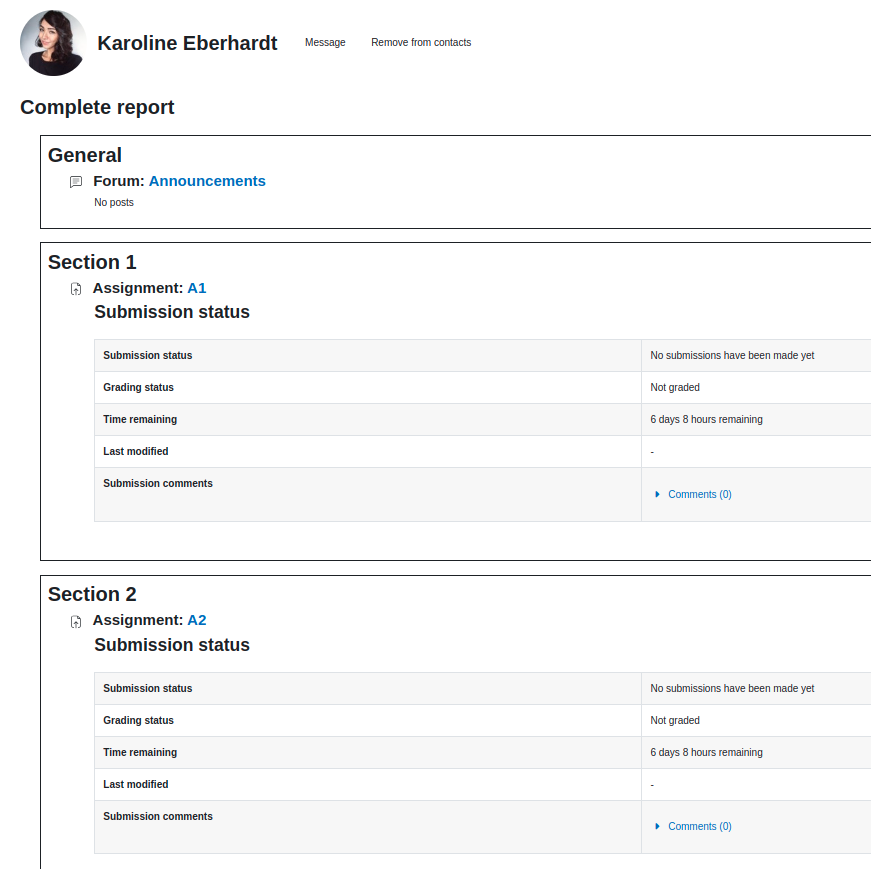Screen dimensions: 871x869
Task: Open the Announcements forum link
Action: tap(207, 181)
